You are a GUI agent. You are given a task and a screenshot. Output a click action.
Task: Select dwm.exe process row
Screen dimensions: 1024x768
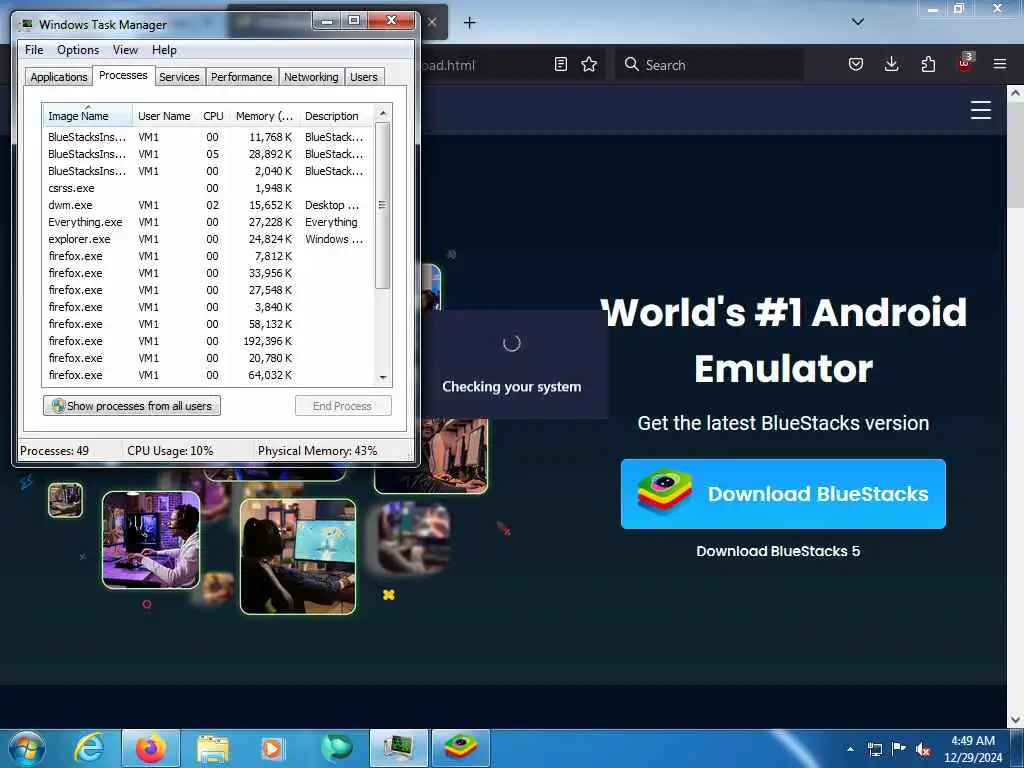coord(209,205)
